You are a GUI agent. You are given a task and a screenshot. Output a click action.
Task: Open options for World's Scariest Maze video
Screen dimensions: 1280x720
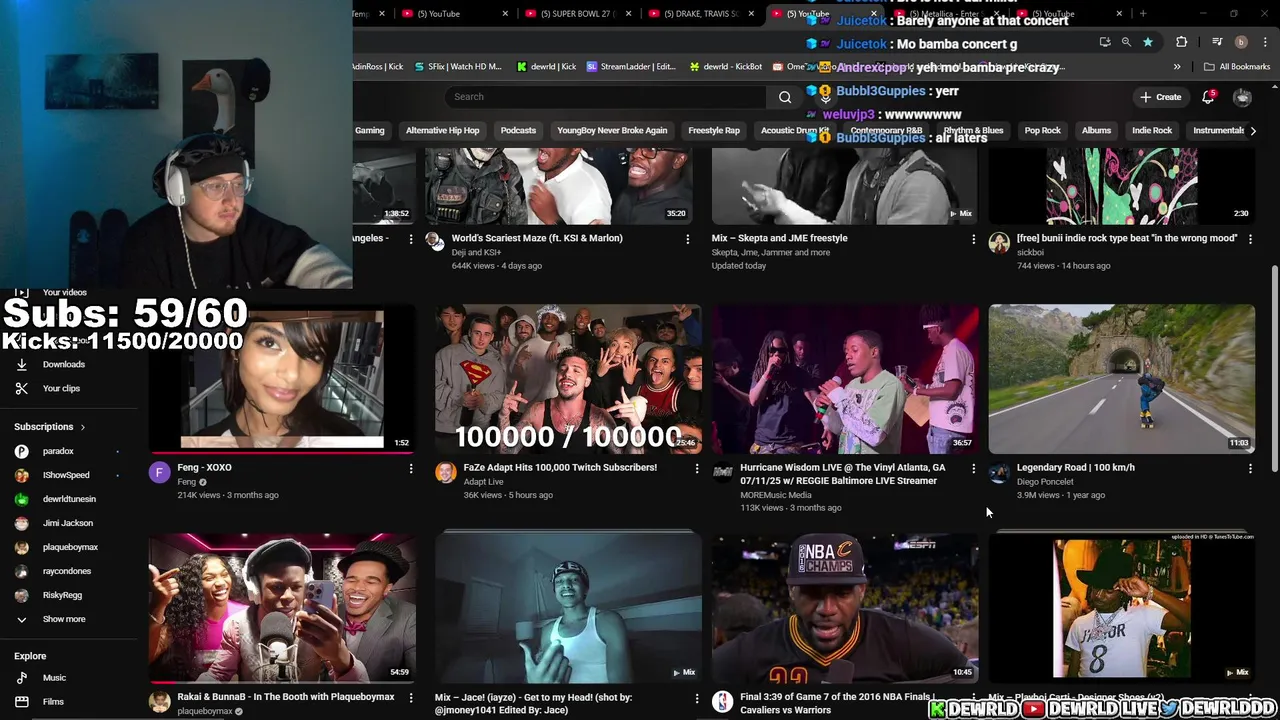pos(687,239)
